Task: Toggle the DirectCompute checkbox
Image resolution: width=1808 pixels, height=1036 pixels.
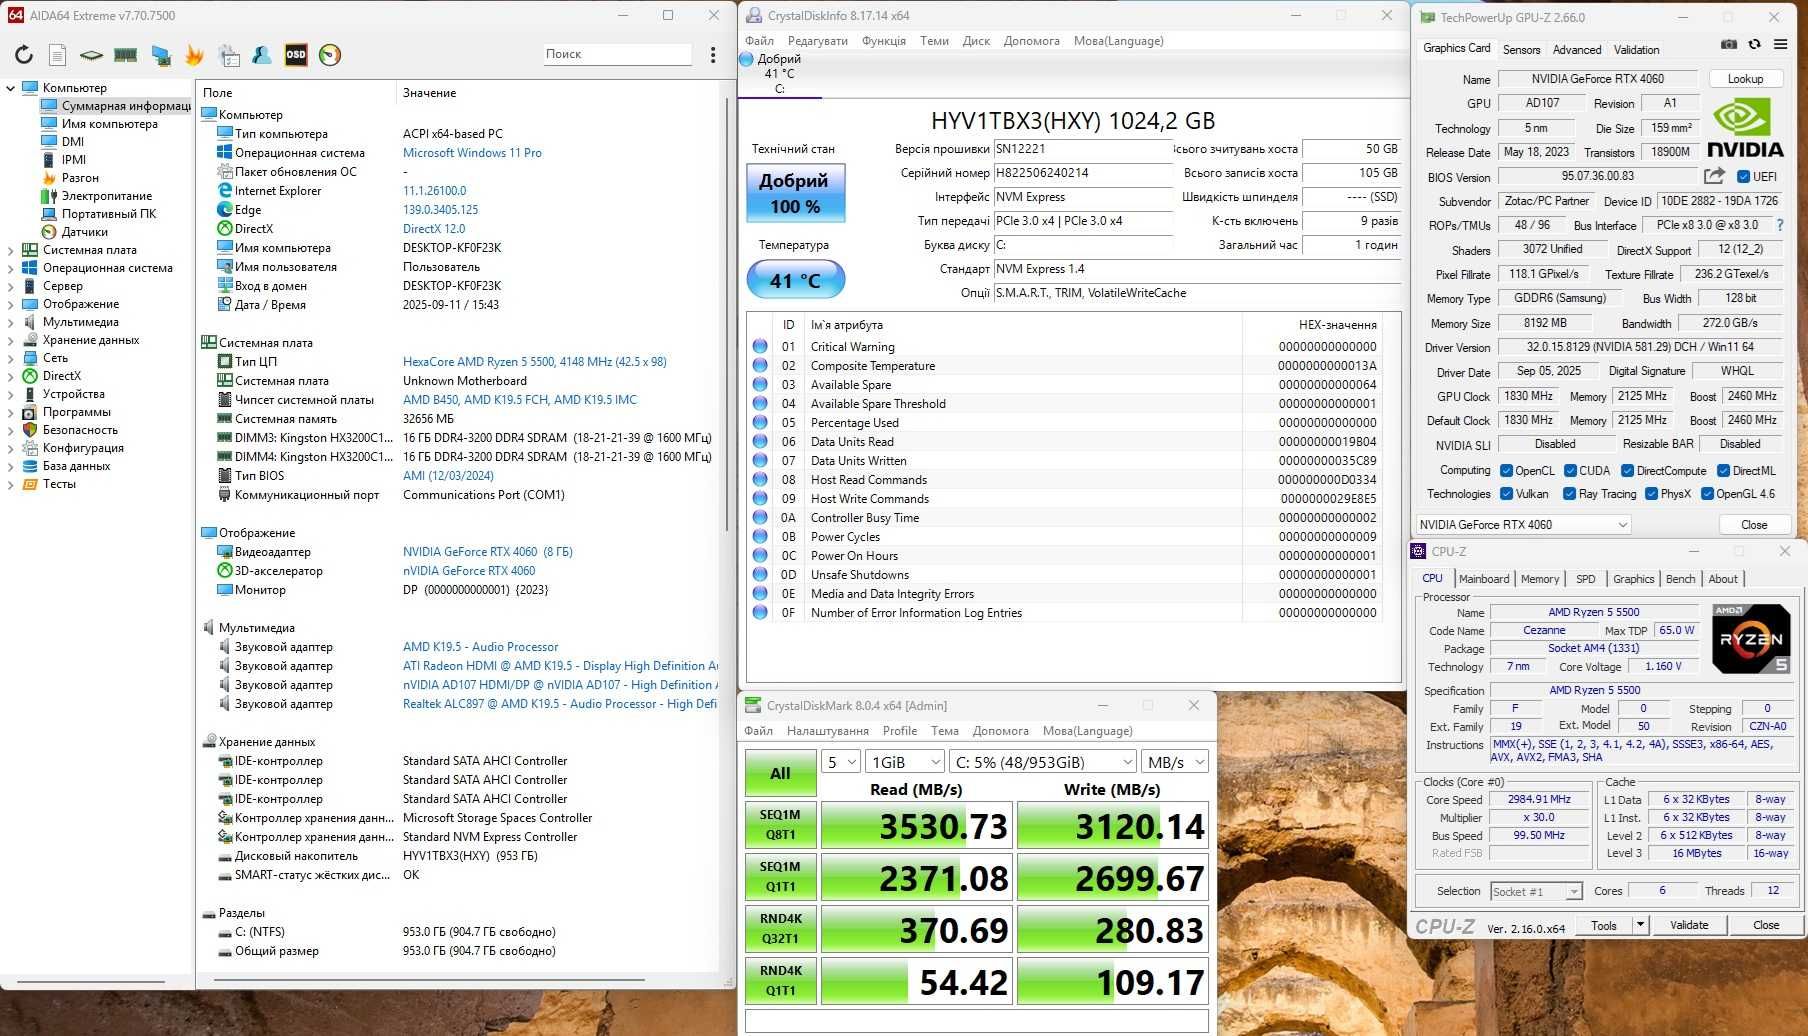Action: [x=1627, y=471]
